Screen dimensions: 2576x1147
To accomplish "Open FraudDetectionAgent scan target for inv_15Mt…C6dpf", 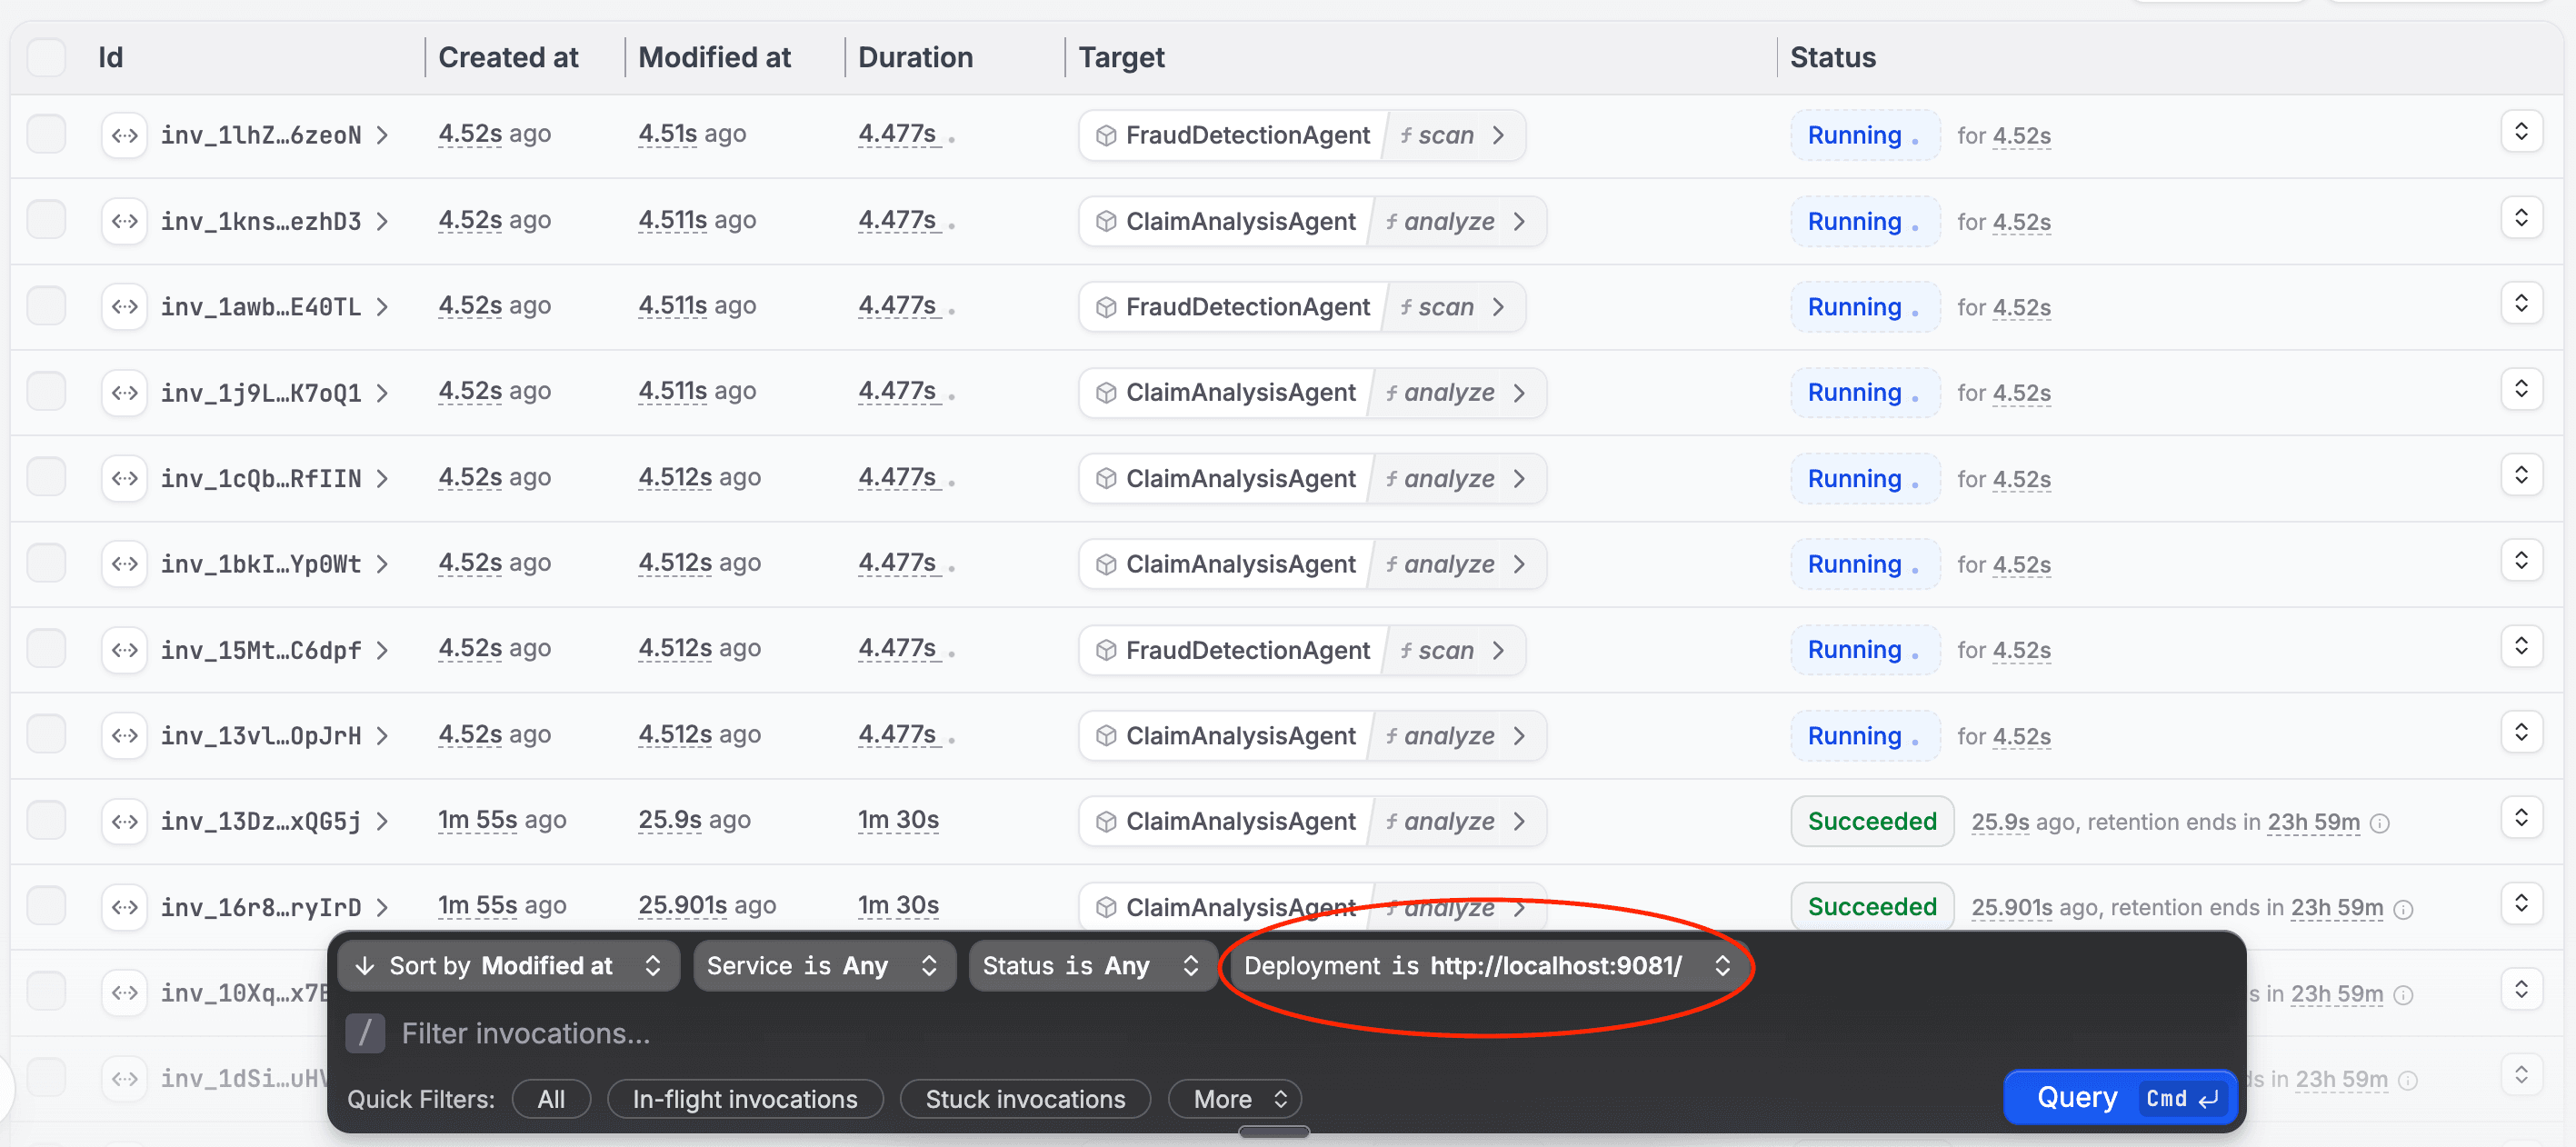I will [1302, 650].
